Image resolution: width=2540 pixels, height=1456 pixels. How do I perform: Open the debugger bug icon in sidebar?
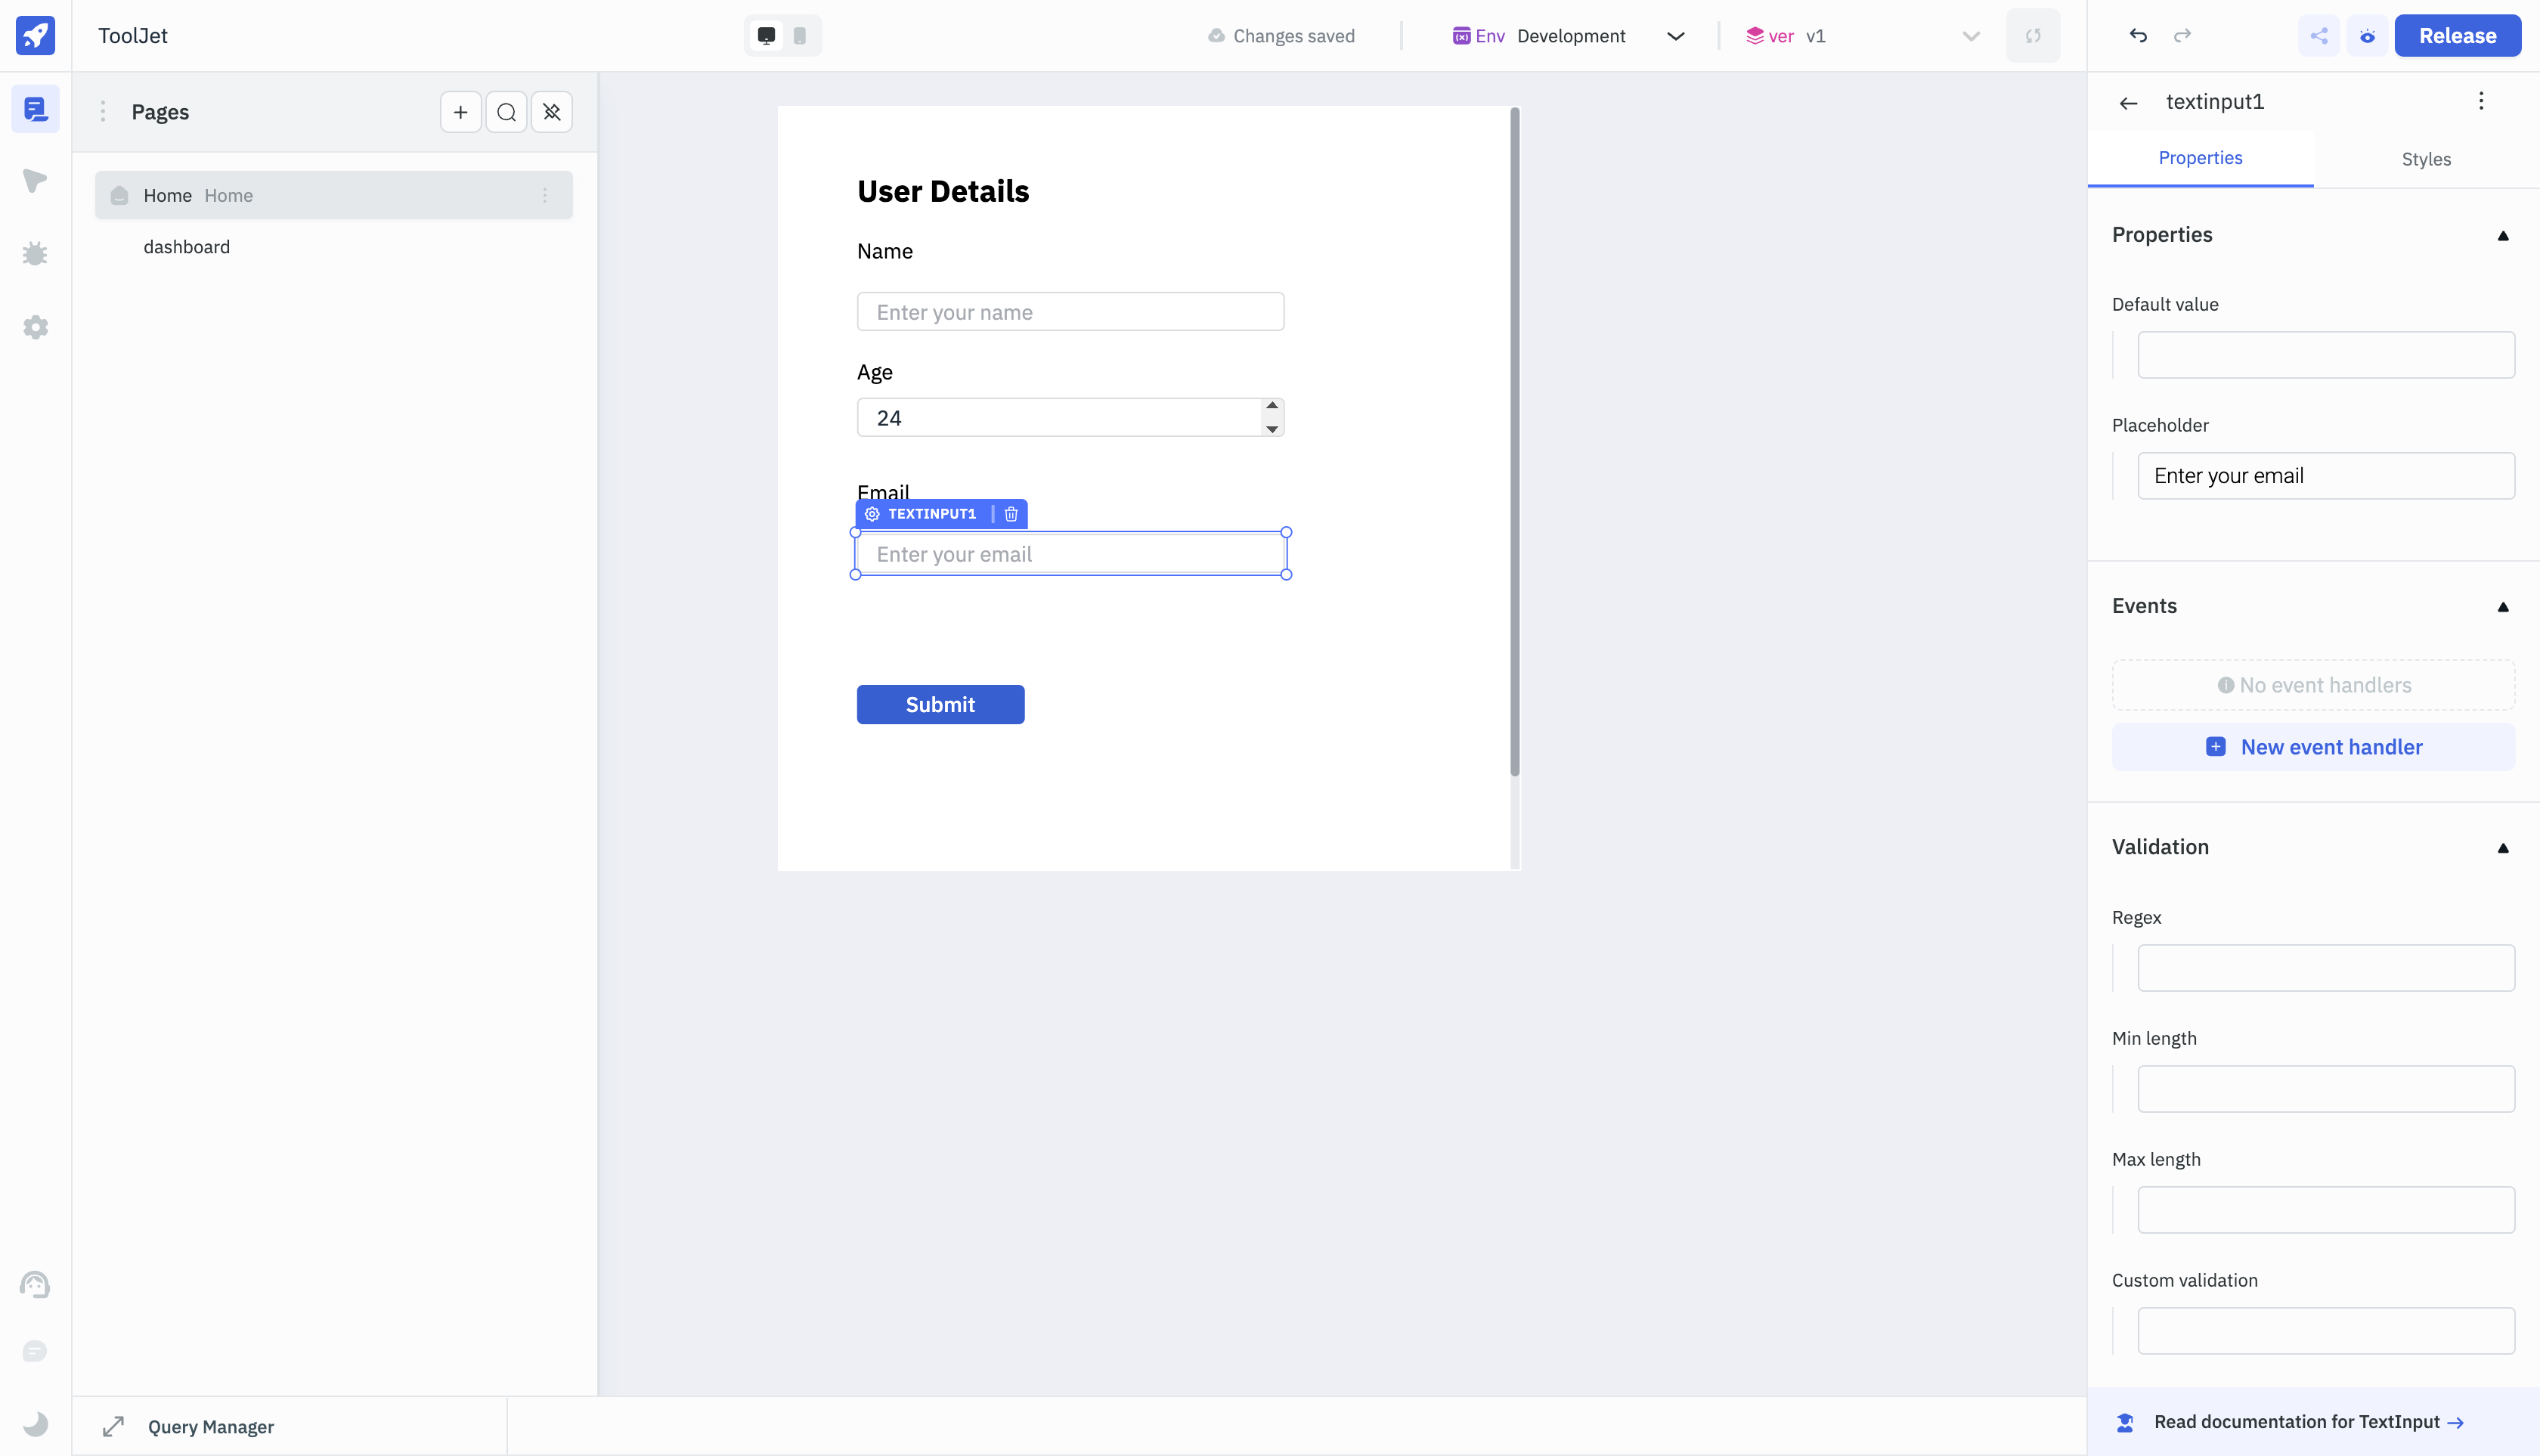[35, 254]
